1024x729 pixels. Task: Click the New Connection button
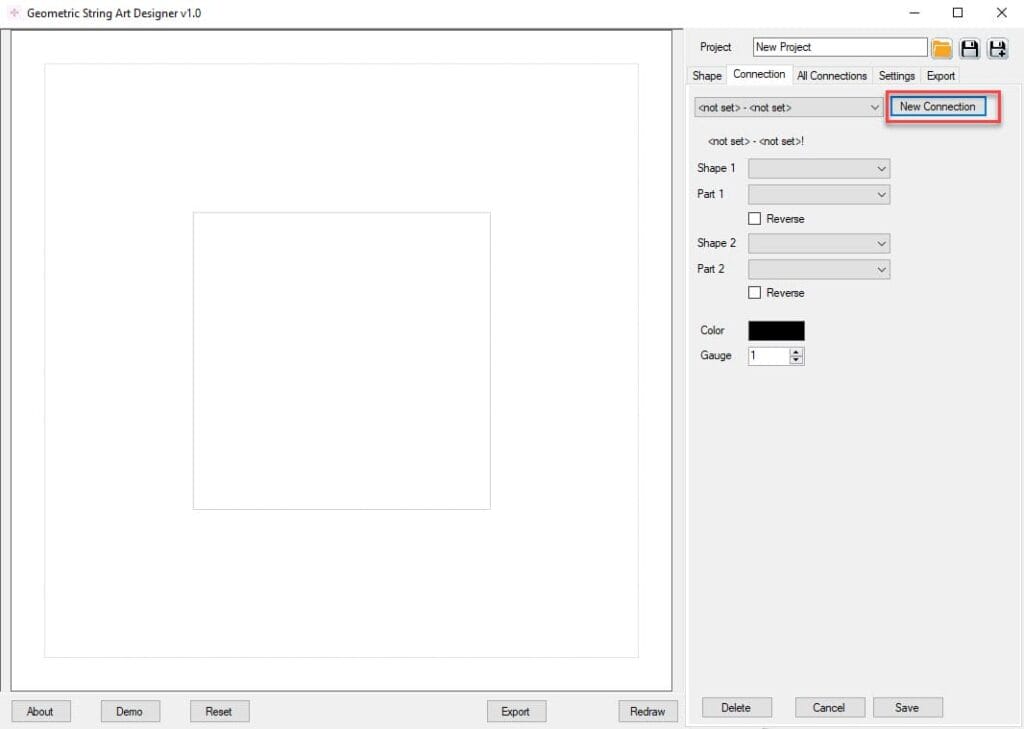click(x=937, y=107)
